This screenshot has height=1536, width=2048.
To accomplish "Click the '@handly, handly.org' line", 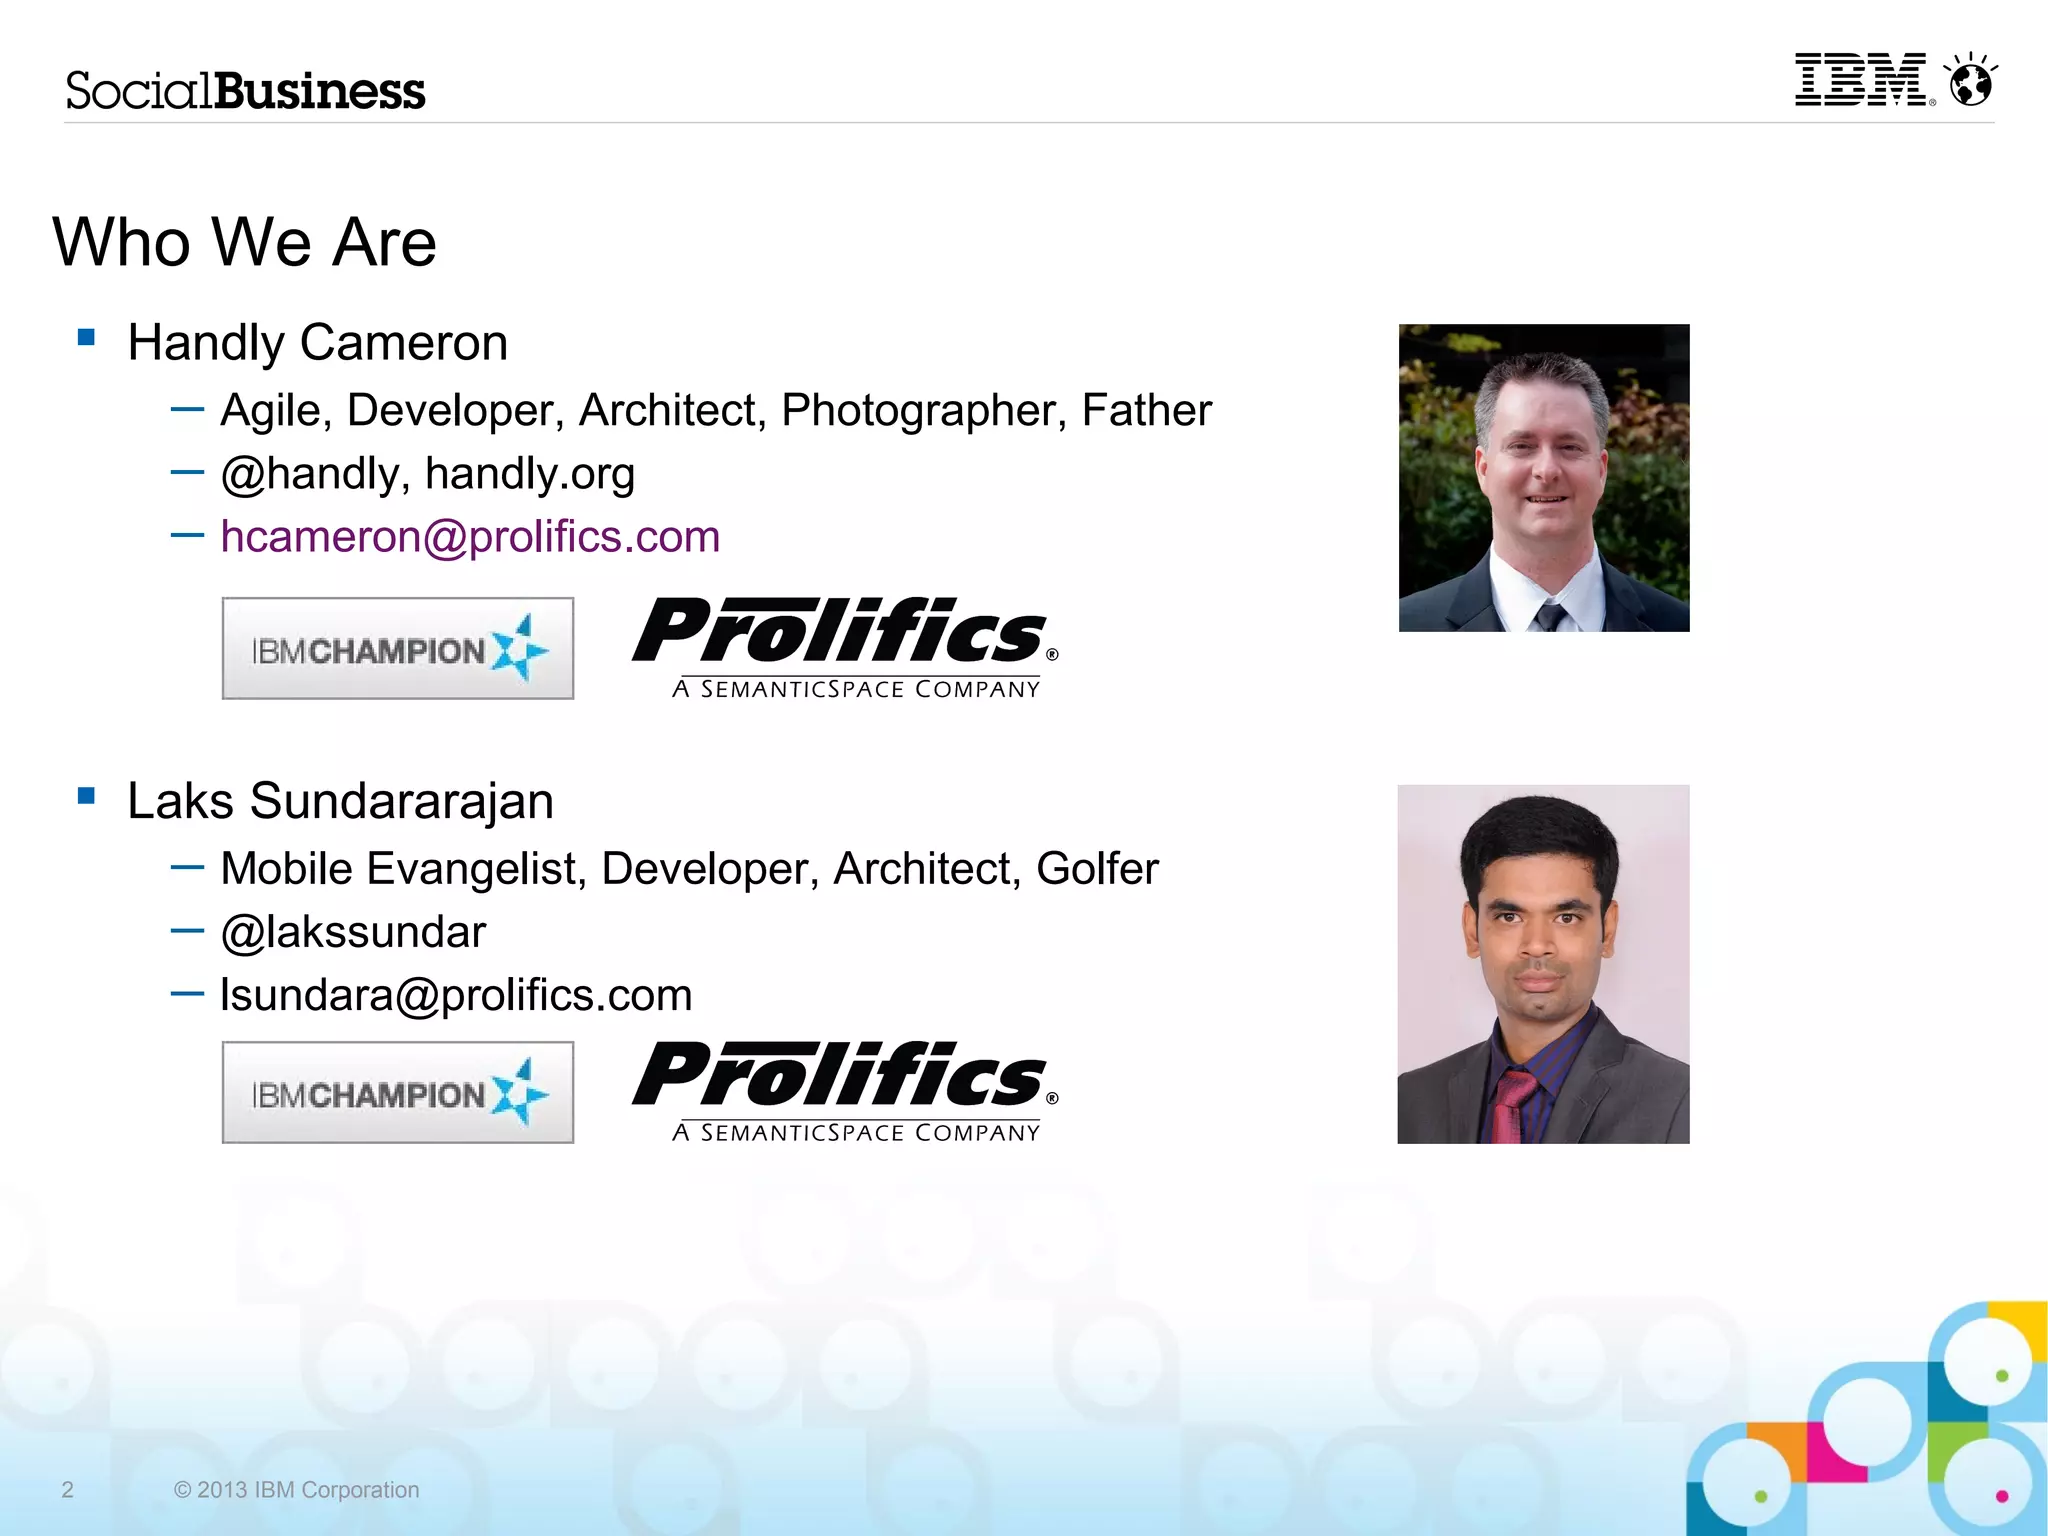I will coord(428,474).
